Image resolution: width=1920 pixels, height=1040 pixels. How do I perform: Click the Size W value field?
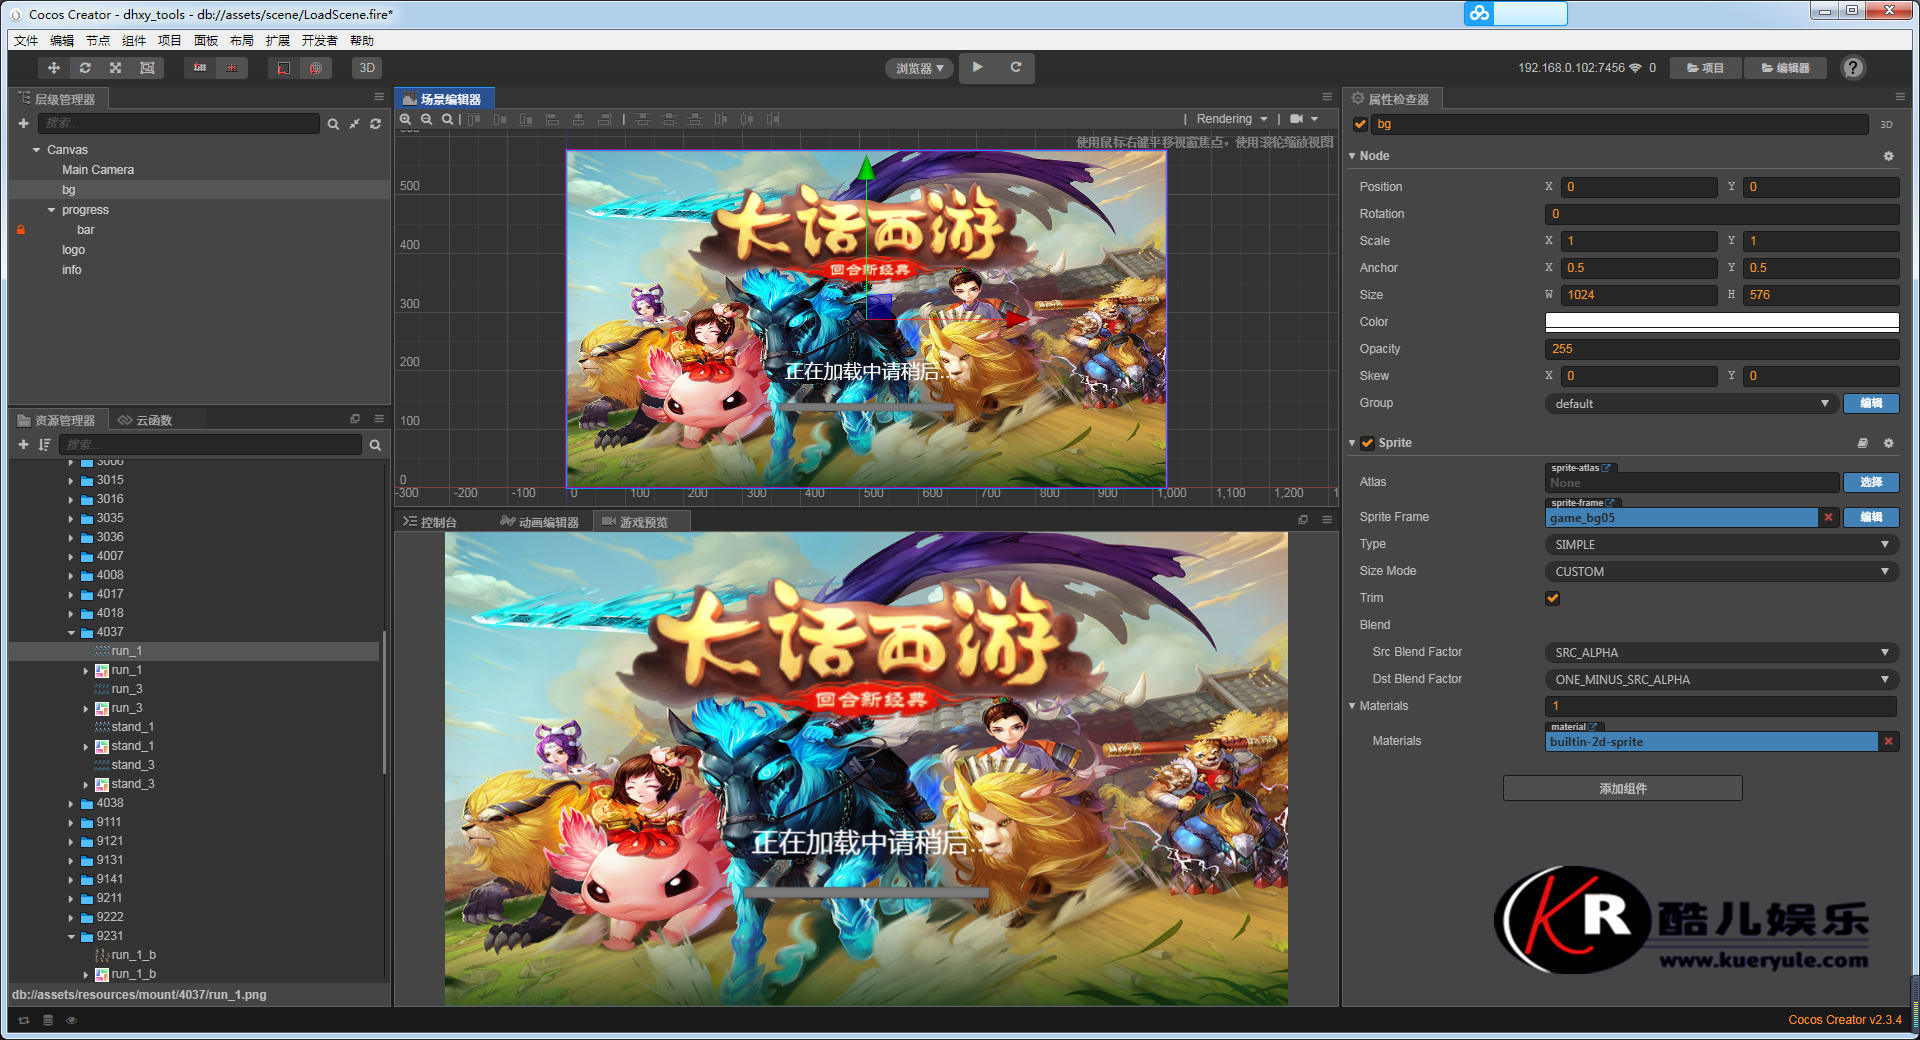pos(1640,295)
